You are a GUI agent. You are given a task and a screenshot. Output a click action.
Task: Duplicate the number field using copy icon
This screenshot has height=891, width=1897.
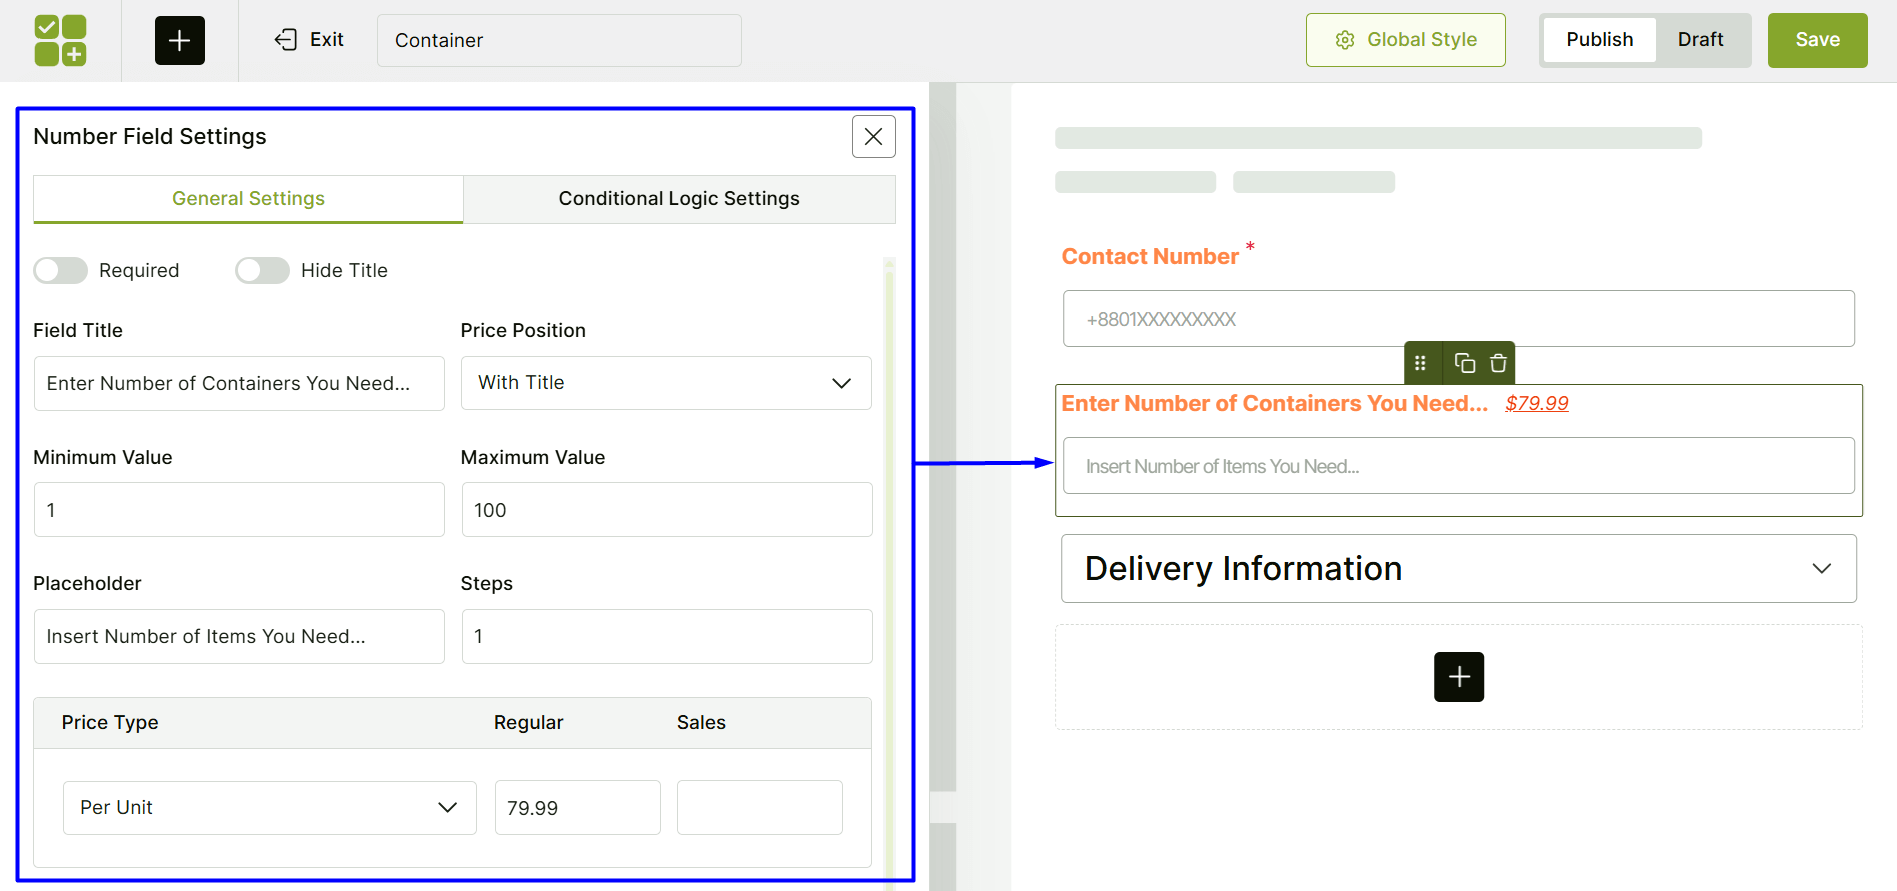click(1465, 363)
